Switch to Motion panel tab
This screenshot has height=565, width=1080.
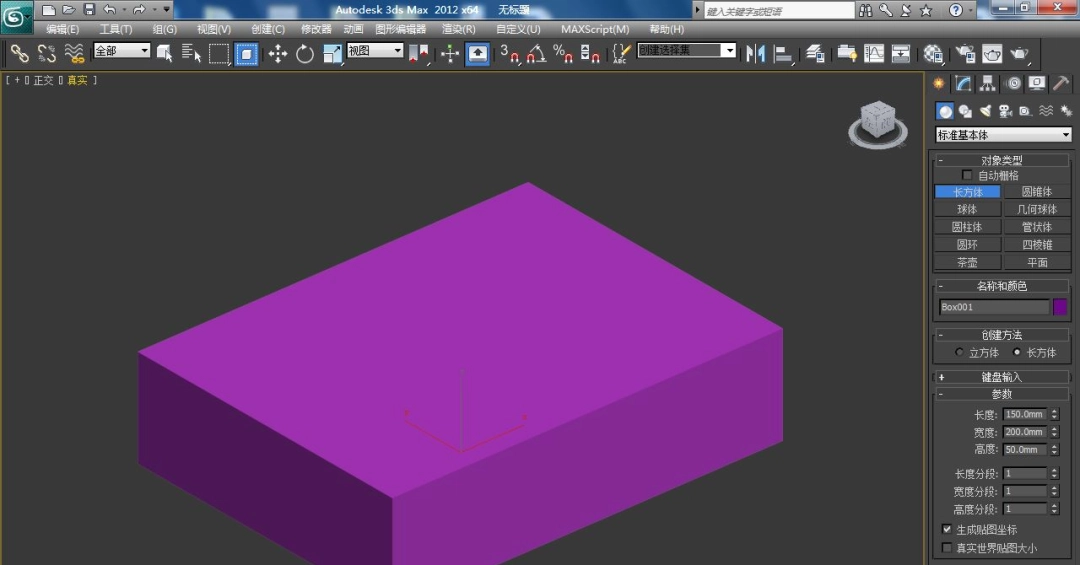point(1013,83)
